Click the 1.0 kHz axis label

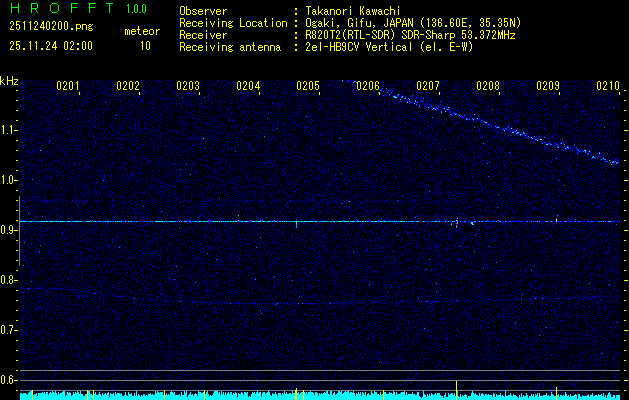pyautogui.click(x=8, y=181)
